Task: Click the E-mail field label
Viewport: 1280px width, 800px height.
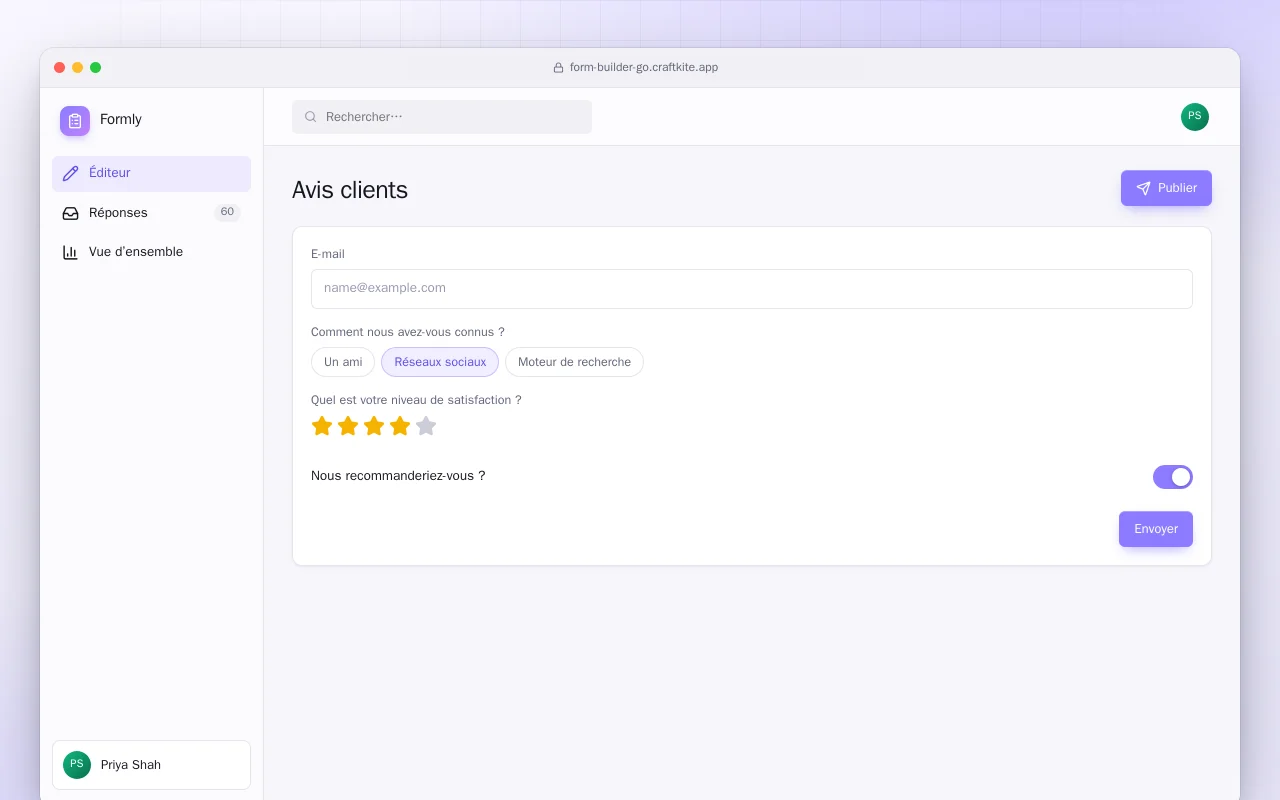Action: pyautogui.click(x=328, y=254)
